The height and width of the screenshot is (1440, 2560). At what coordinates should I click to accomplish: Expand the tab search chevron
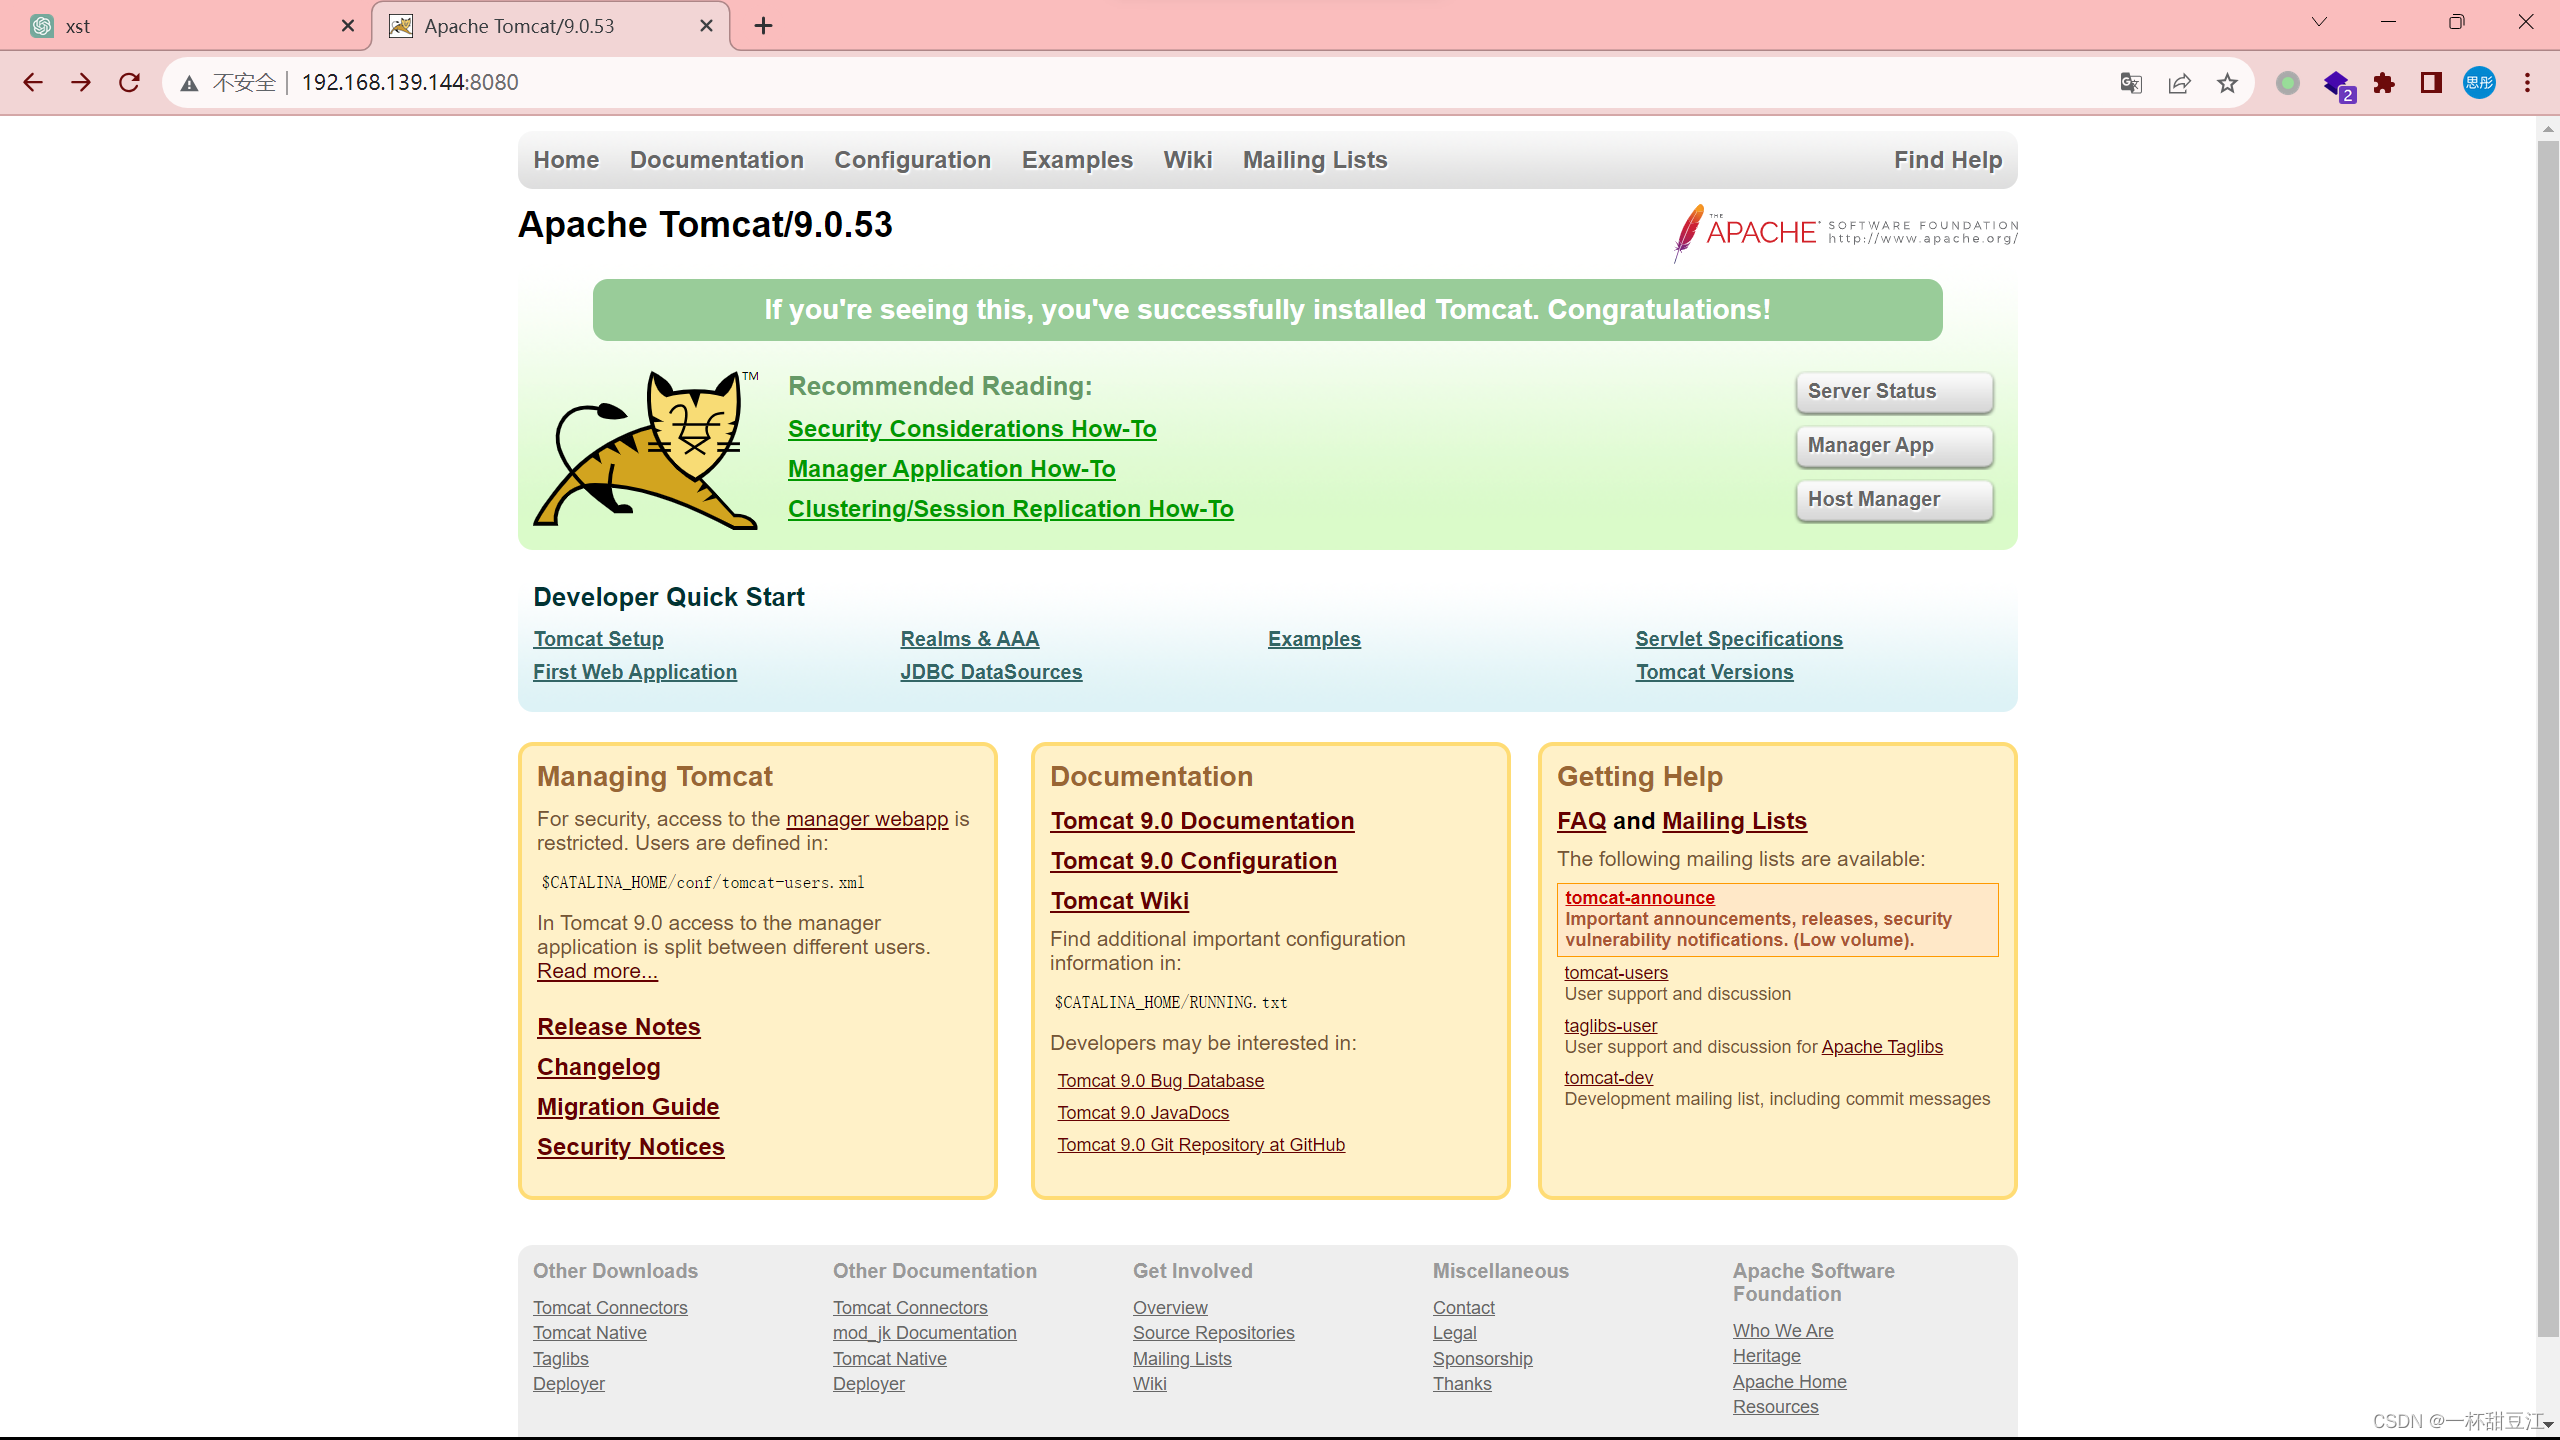[x=2319, y=22]
